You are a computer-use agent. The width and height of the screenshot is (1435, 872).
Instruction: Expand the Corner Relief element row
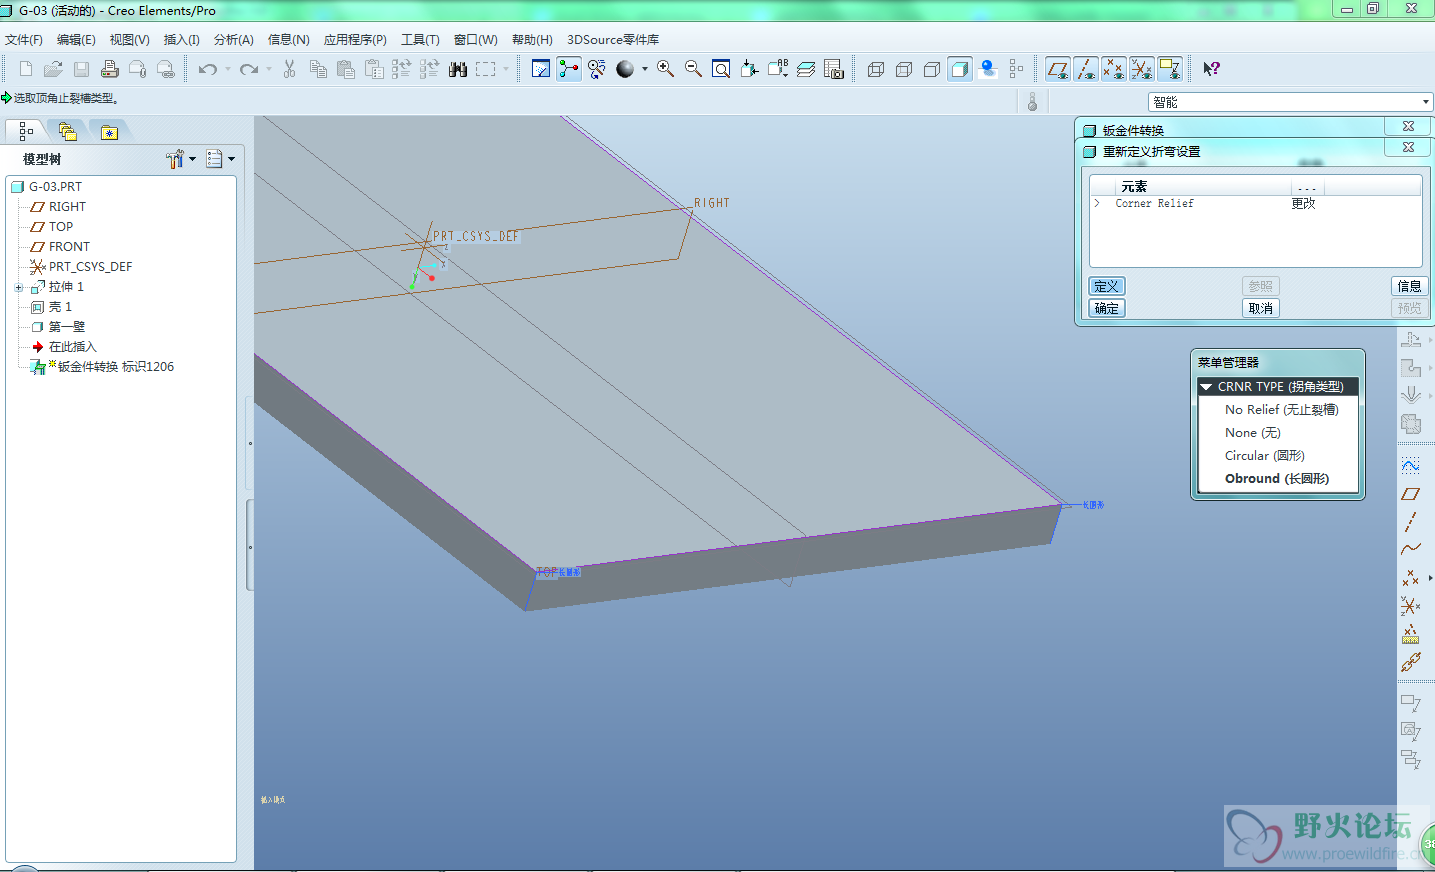(1097, 203)
